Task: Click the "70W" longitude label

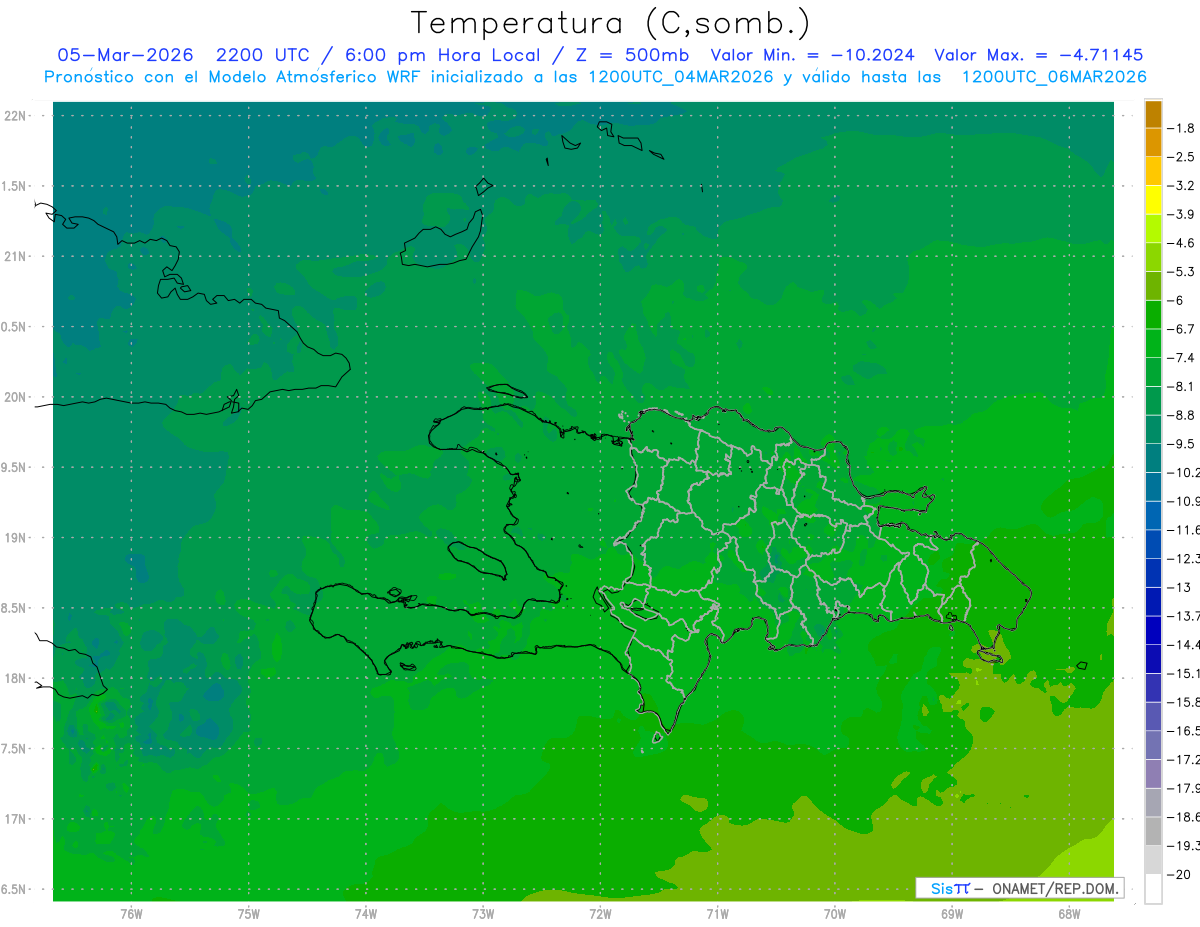Action: point(835,913)
